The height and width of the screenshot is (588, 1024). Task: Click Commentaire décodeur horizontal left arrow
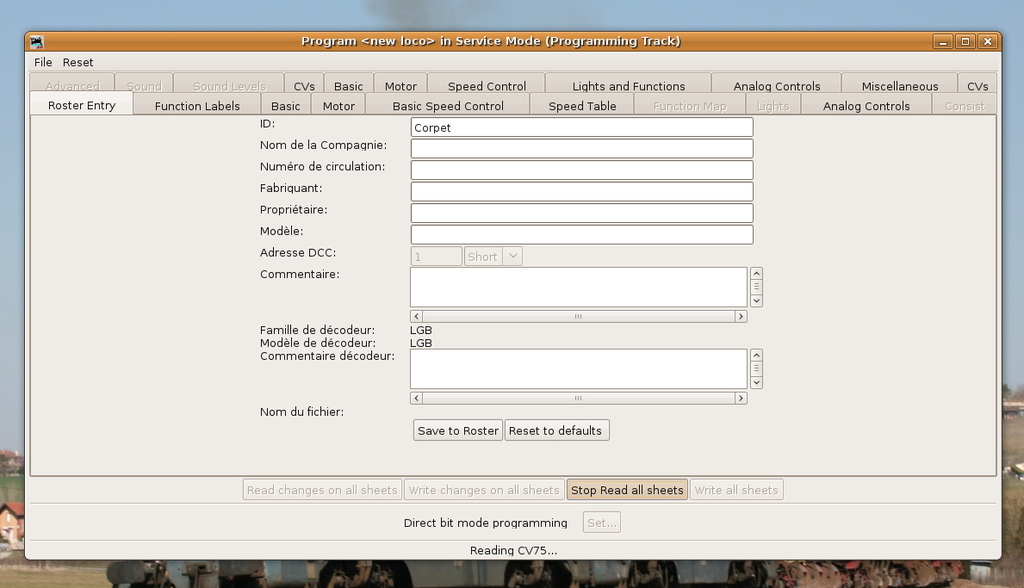(x=417, y=398)
